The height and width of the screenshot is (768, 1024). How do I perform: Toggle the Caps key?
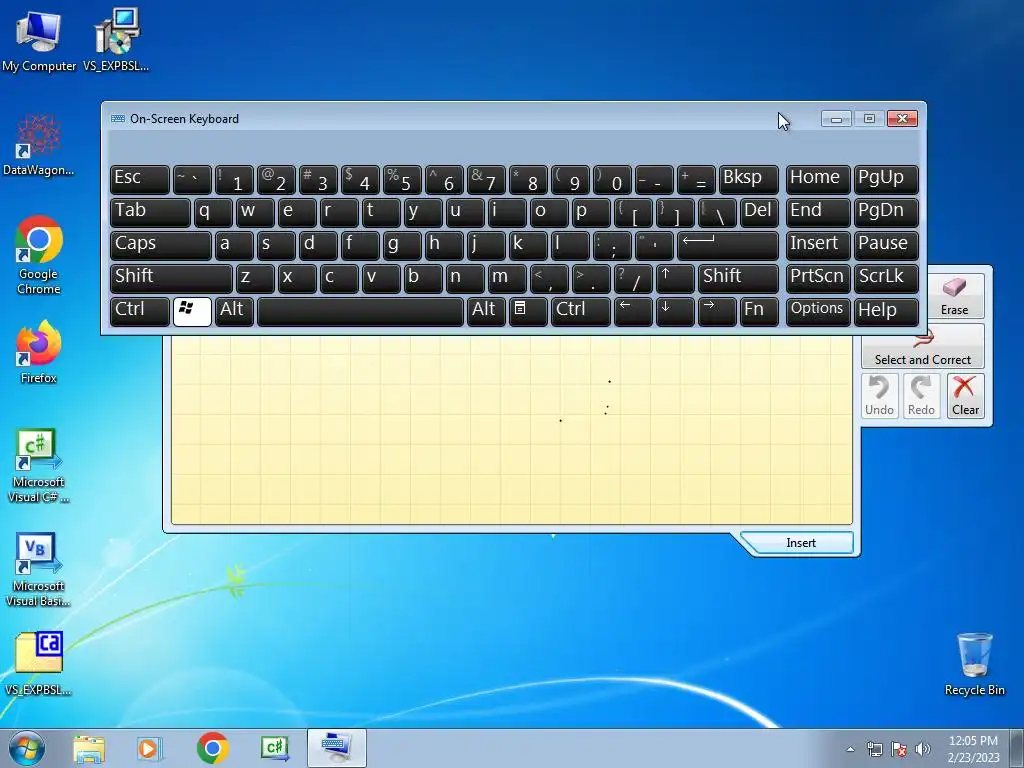tap(160, 246)
